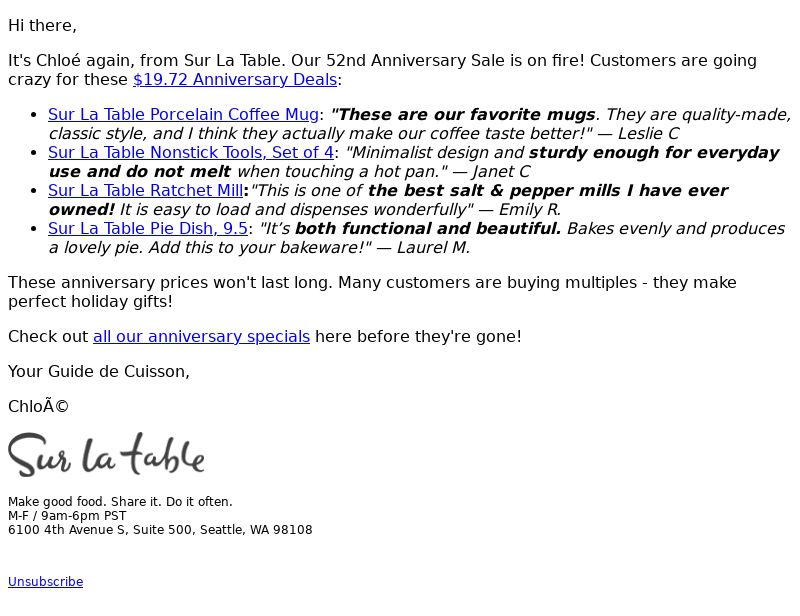
Task: Click the M-F 9am-6pm PST hours line
Action: click(67, 516)
